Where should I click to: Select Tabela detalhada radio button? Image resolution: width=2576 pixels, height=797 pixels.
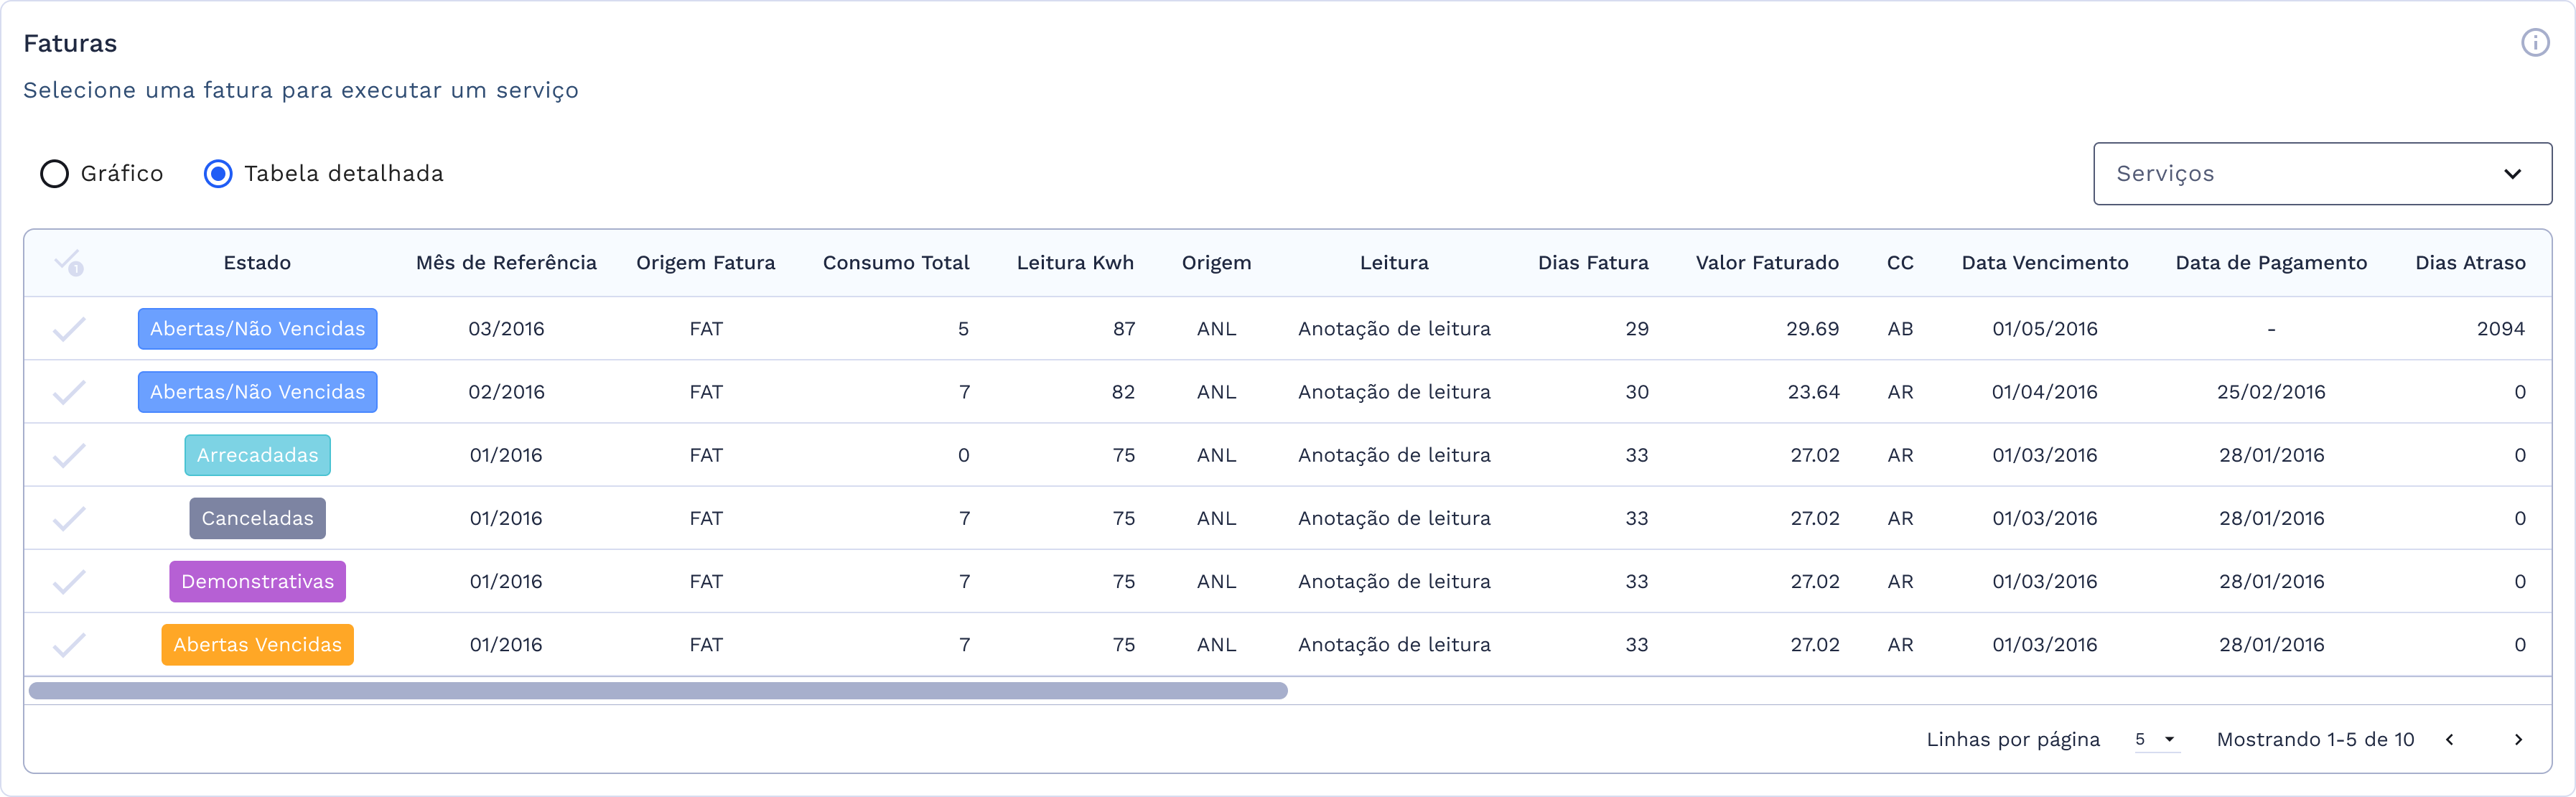[218, 174]
